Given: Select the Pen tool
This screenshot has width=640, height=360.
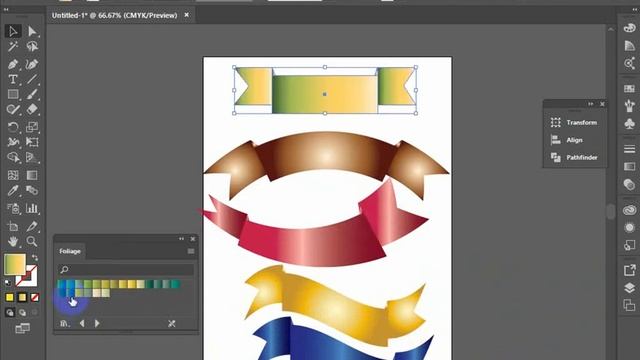Looking at the screenshot, I should pos(13,64).
